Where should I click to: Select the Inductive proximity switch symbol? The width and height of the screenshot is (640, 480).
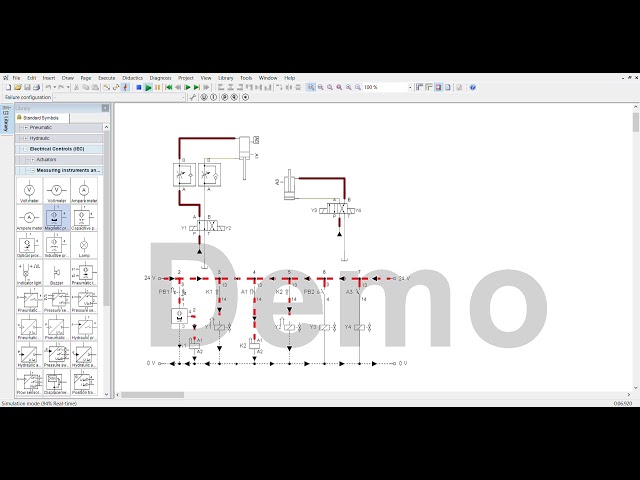pyautogui.click(x=56, y=245)
